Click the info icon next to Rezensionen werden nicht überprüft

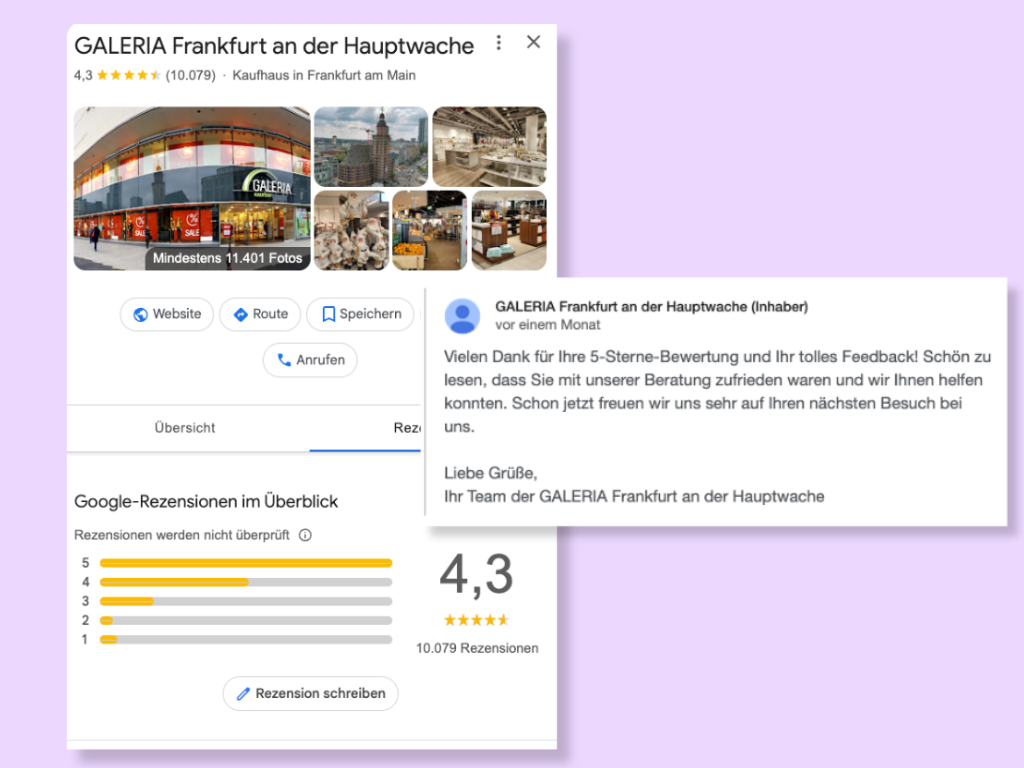pyautogui.click(x=305, y=536)
